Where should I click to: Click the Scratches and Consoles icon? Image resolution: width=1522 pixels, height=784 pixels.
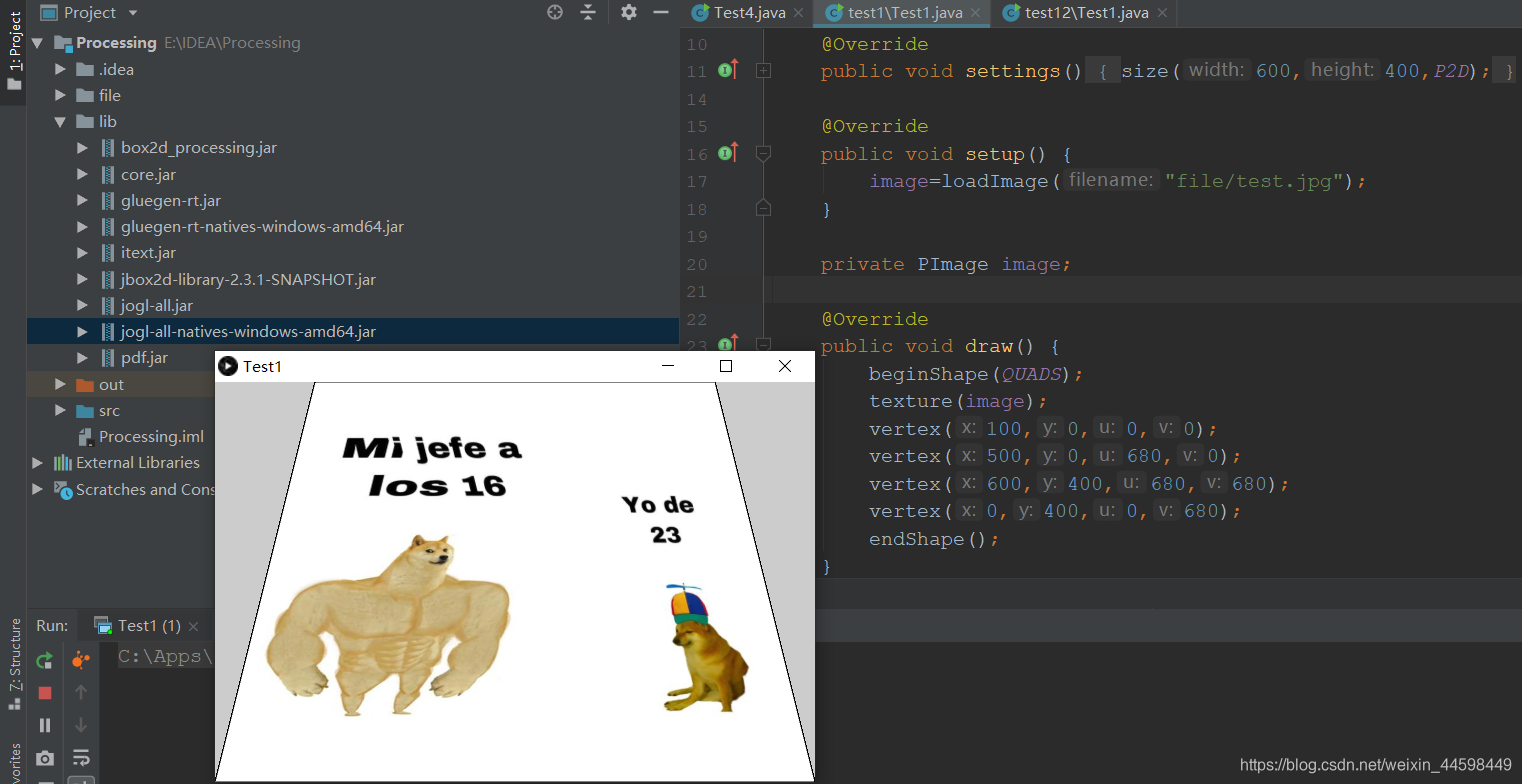click(62, 489)
